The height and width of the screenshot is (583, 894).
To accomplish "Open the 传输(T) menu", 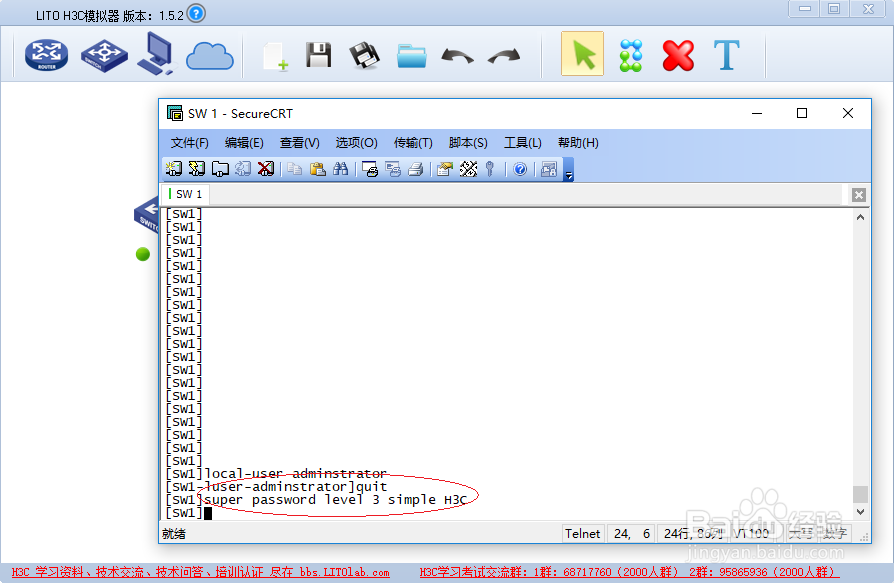I will point(413,142).
